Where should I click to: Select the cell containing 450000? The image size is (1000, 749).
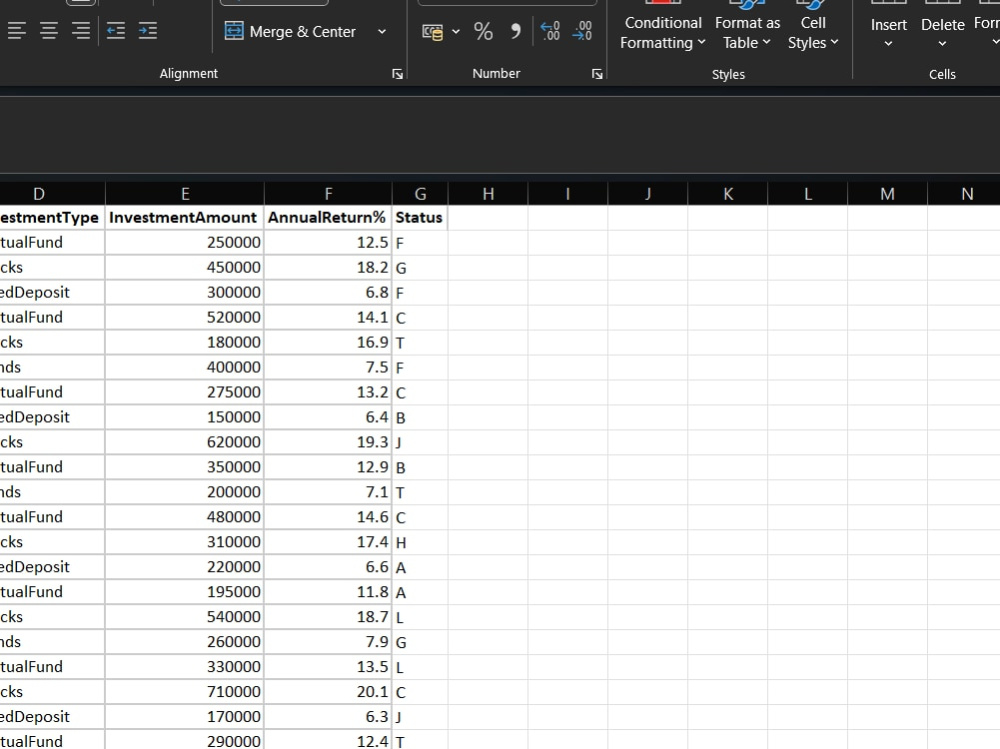185,267
